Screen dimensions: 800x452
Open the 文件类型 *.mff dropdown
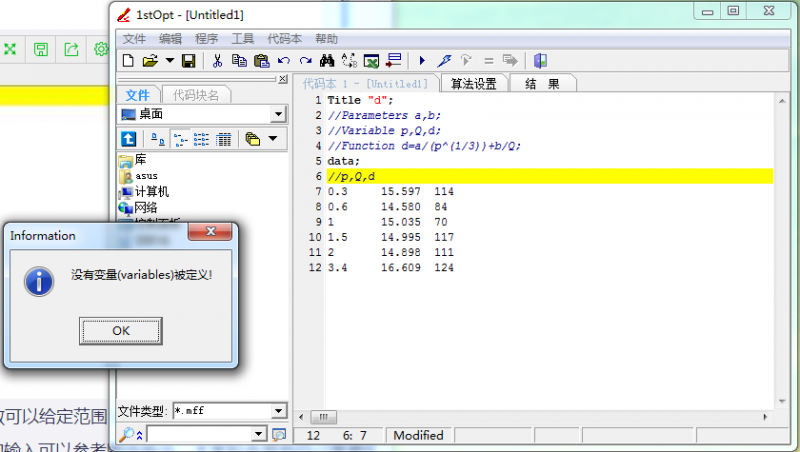click(279, 411)
